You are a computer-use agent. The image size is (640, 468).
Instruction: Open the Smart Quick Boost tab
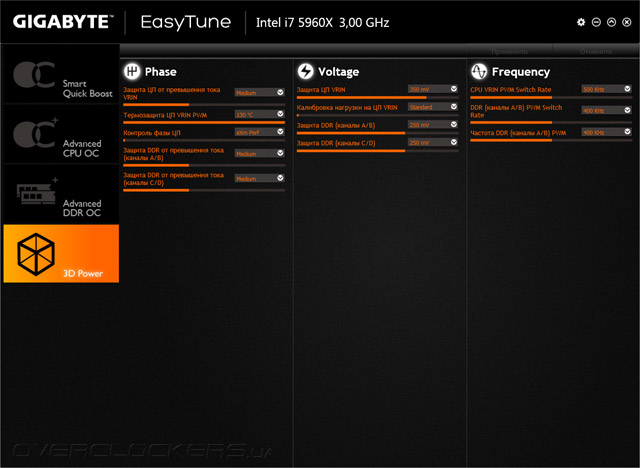[x=61, y=74]
